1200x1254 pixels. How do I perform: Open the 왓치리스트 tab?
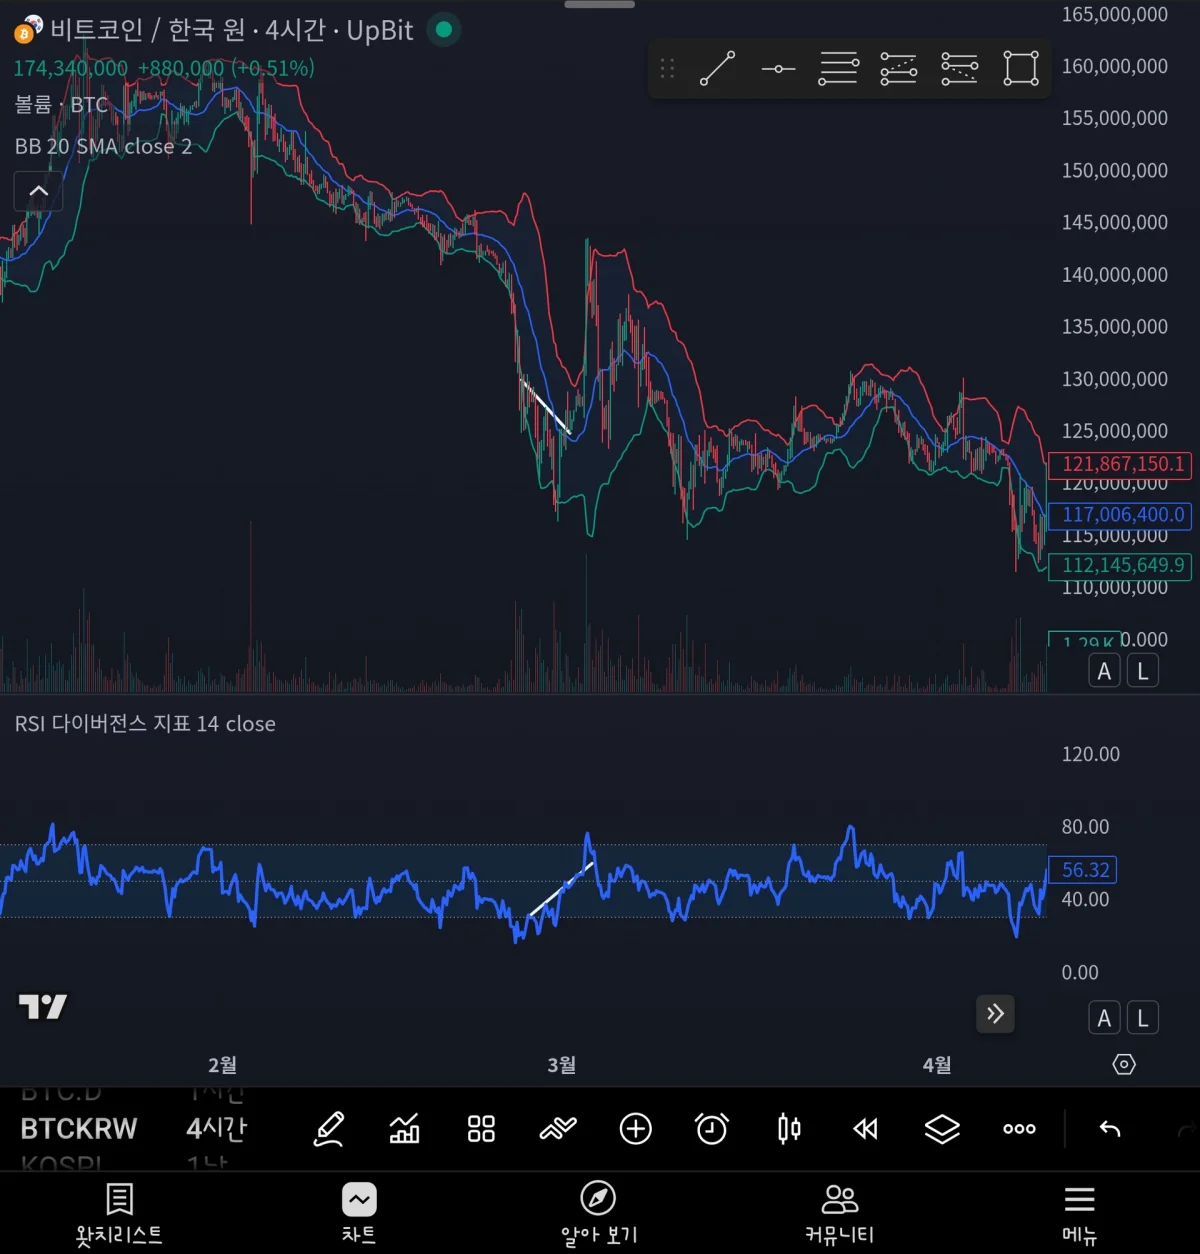(119, 1212)
